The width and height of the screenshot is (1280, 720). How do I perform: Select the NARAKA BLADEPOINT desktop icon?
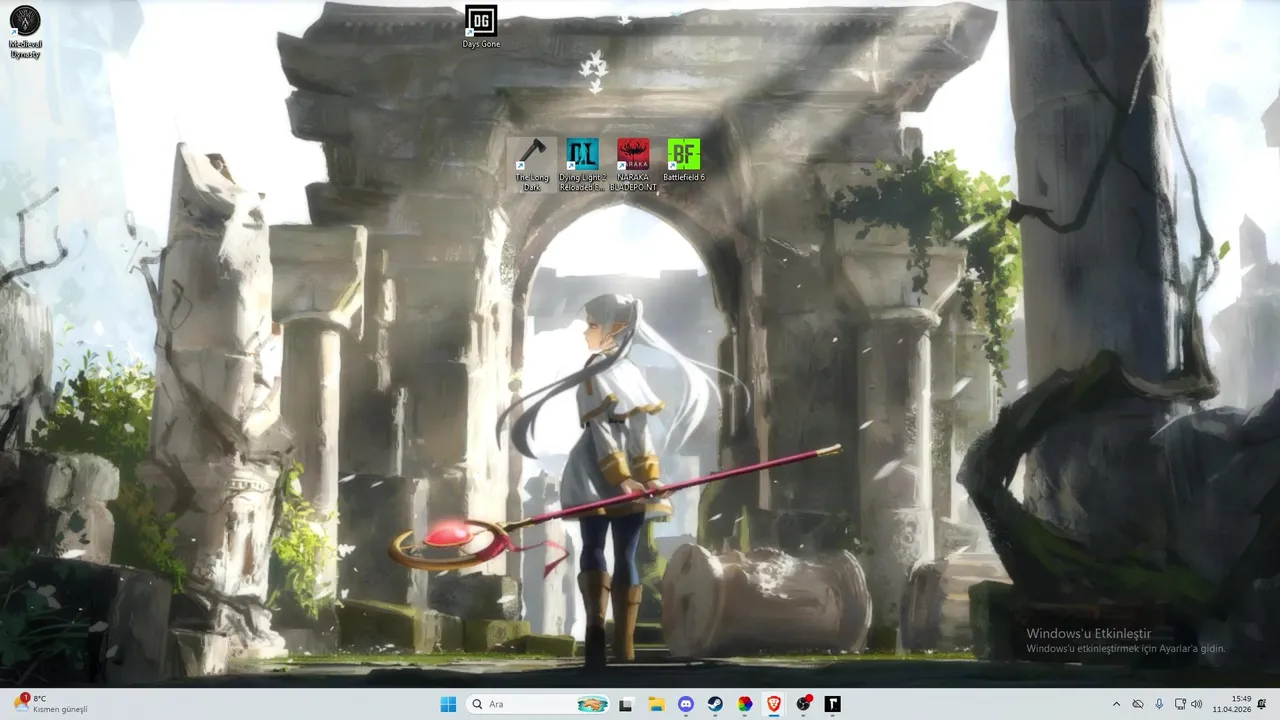[633, 164]
